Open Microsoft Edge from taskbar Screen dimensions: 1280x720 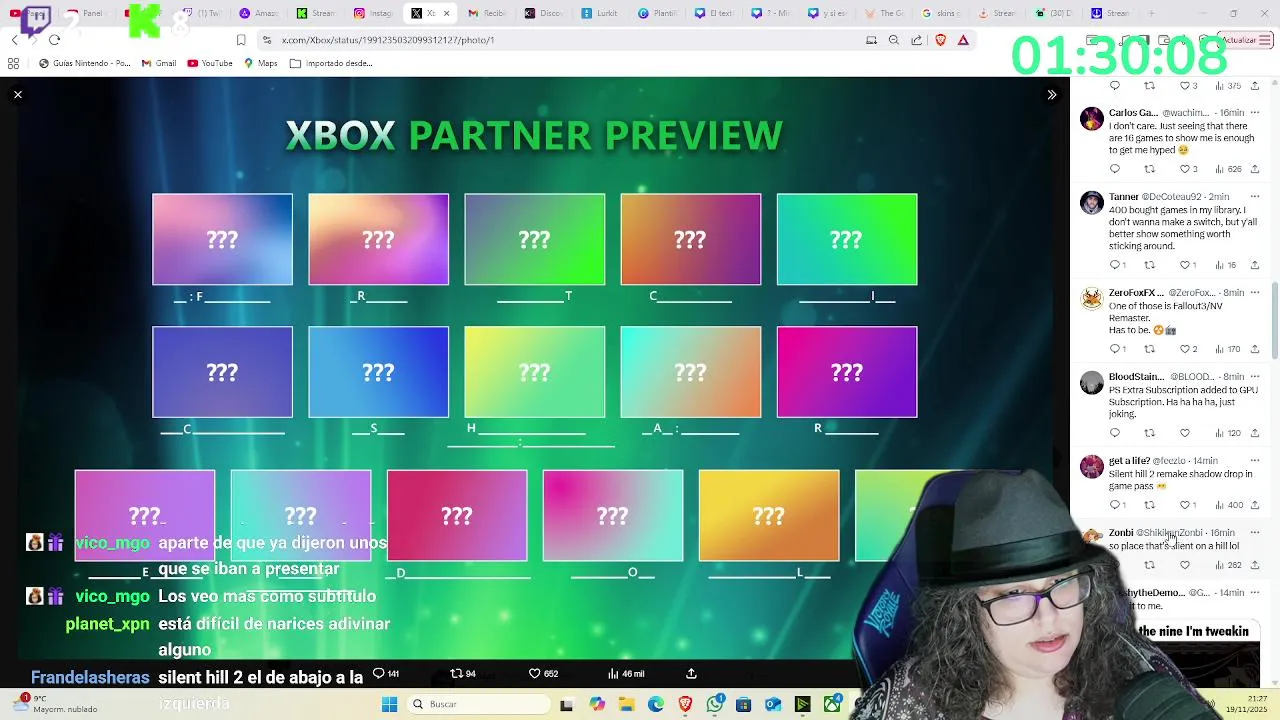[x=656, y=704]
